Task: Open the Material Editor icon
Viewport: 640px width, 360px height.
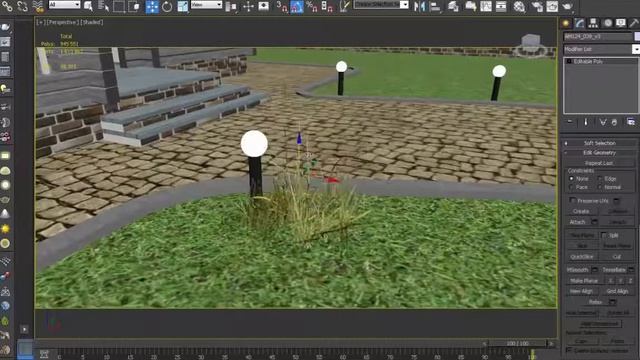Action: [519, 6]
